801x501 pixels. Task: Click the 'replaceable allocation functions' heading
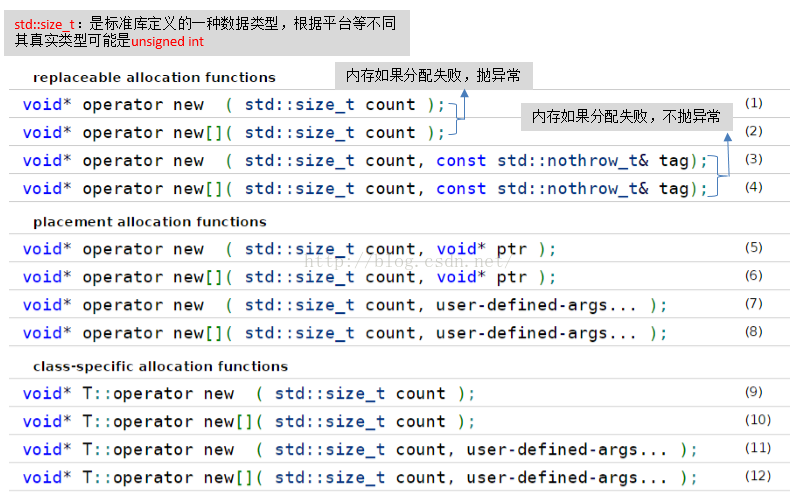(x=154, y=78)
